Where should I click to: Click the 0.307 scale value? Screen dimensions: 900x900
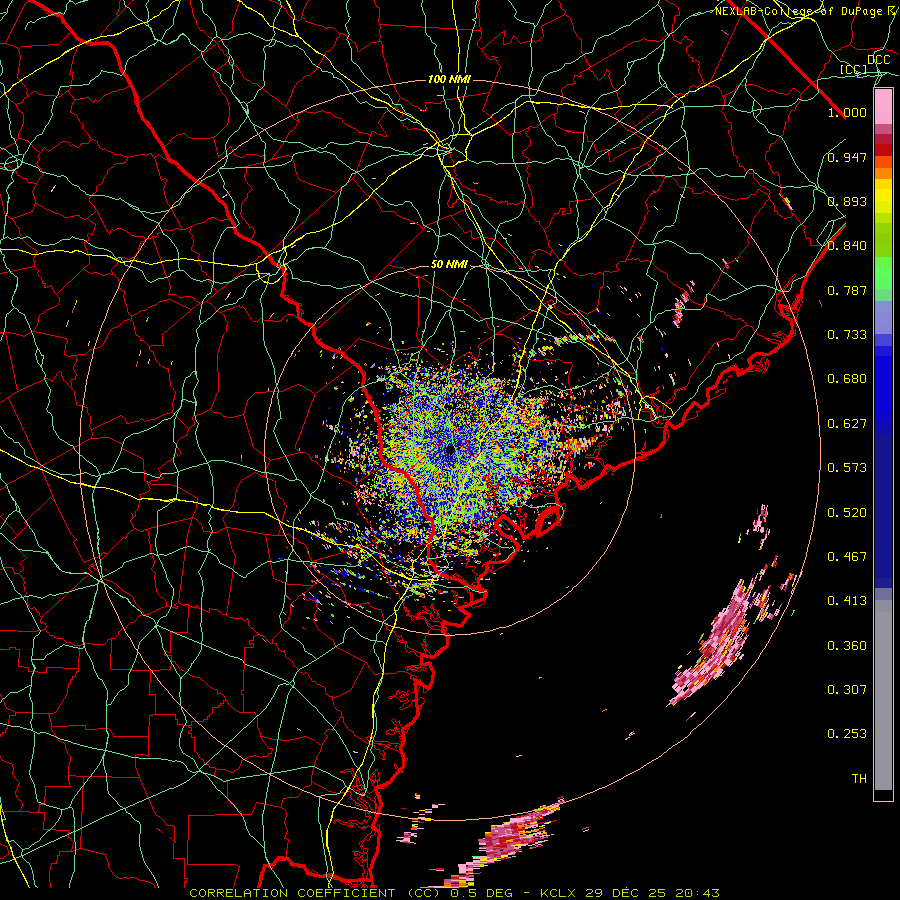click(847, 690)
